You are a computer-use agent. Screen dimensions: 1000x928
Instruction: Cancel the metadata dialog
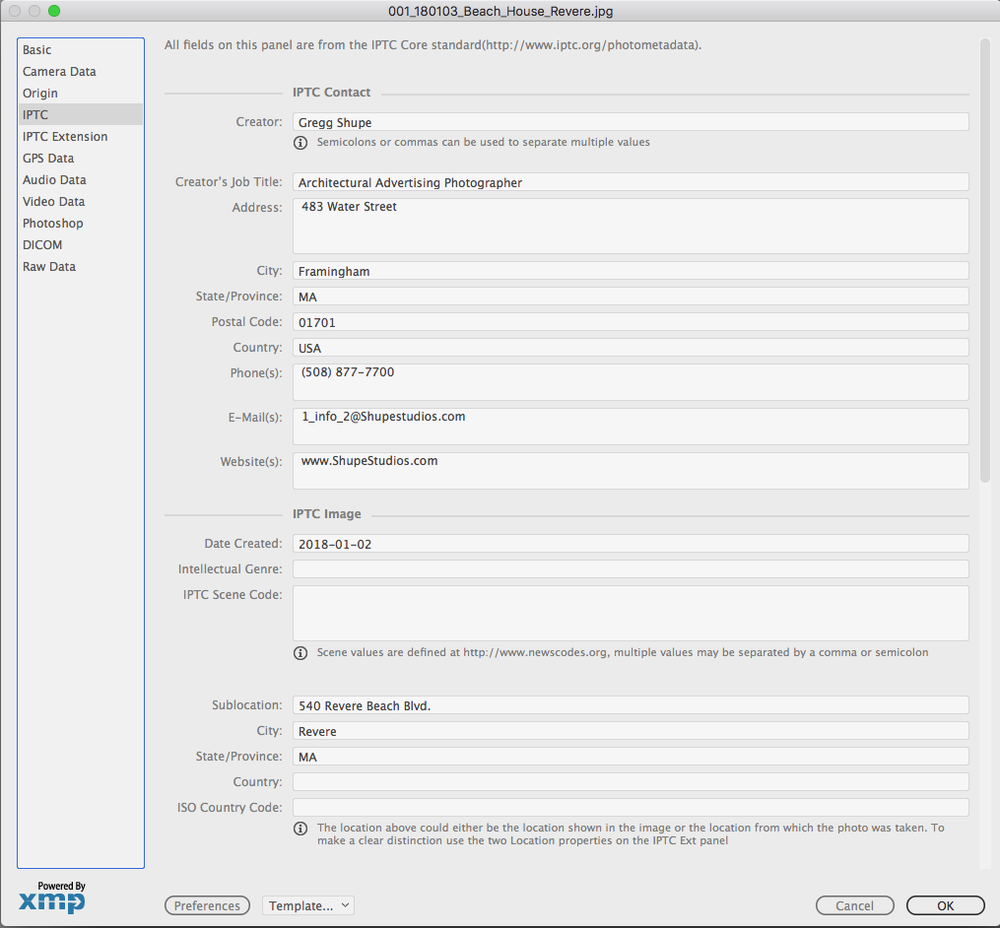tap(855, 905)
